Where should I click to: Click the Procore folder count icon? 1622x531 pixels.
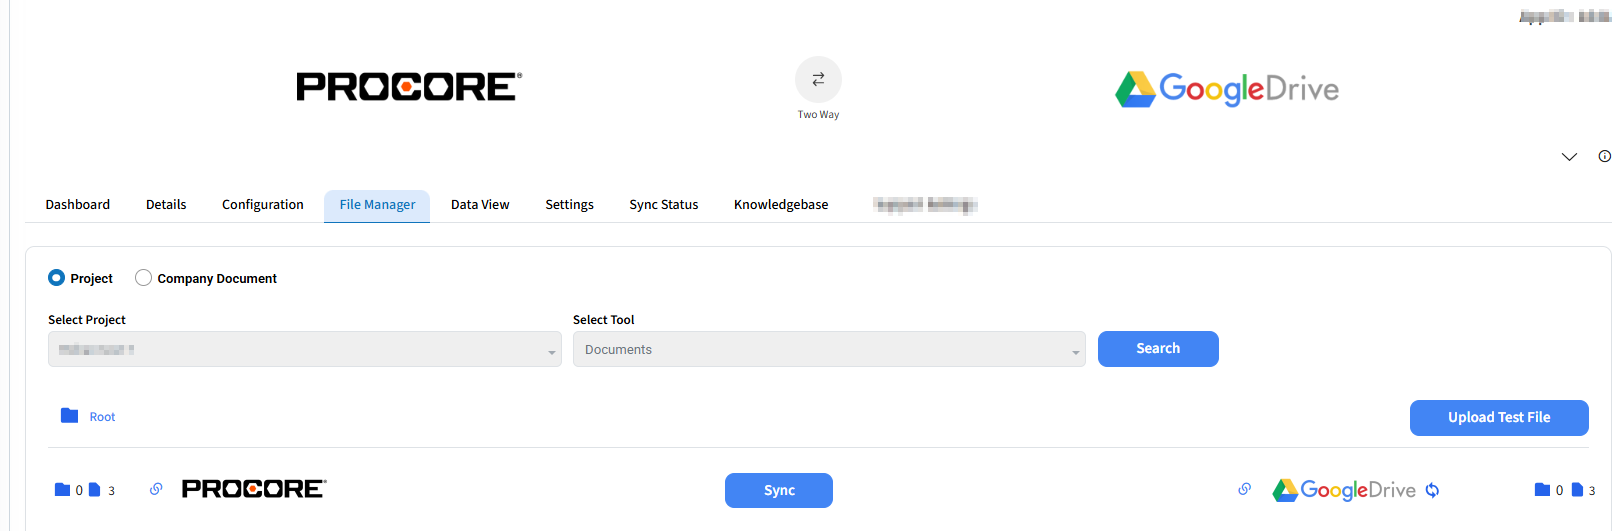pyautogui.click(x=62, y=490)
